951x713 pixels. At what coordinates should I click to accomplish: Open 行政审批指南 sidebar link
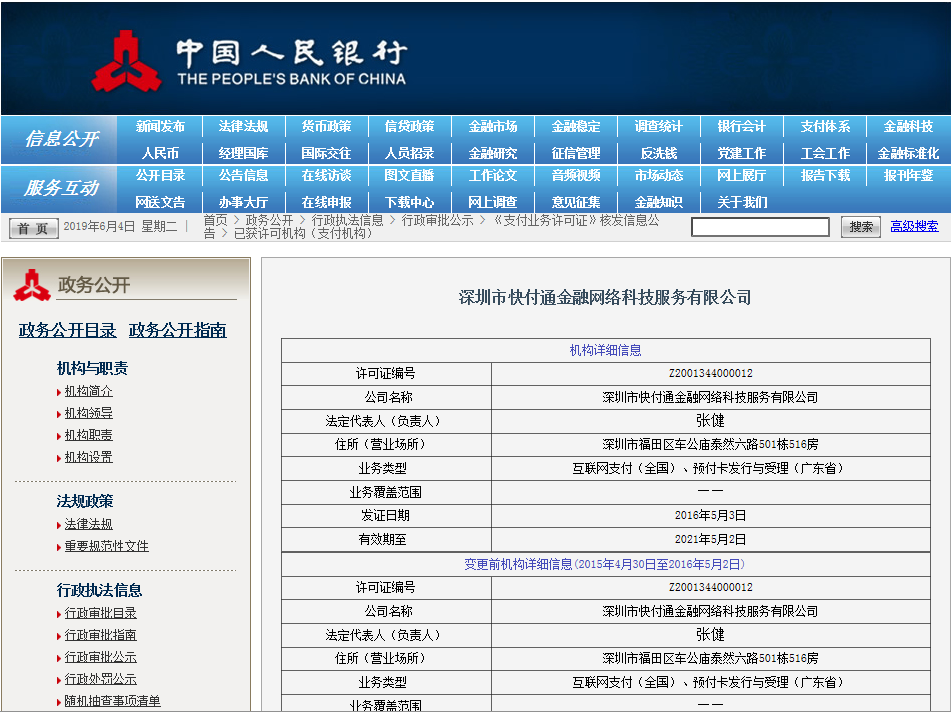coord(101,635)
